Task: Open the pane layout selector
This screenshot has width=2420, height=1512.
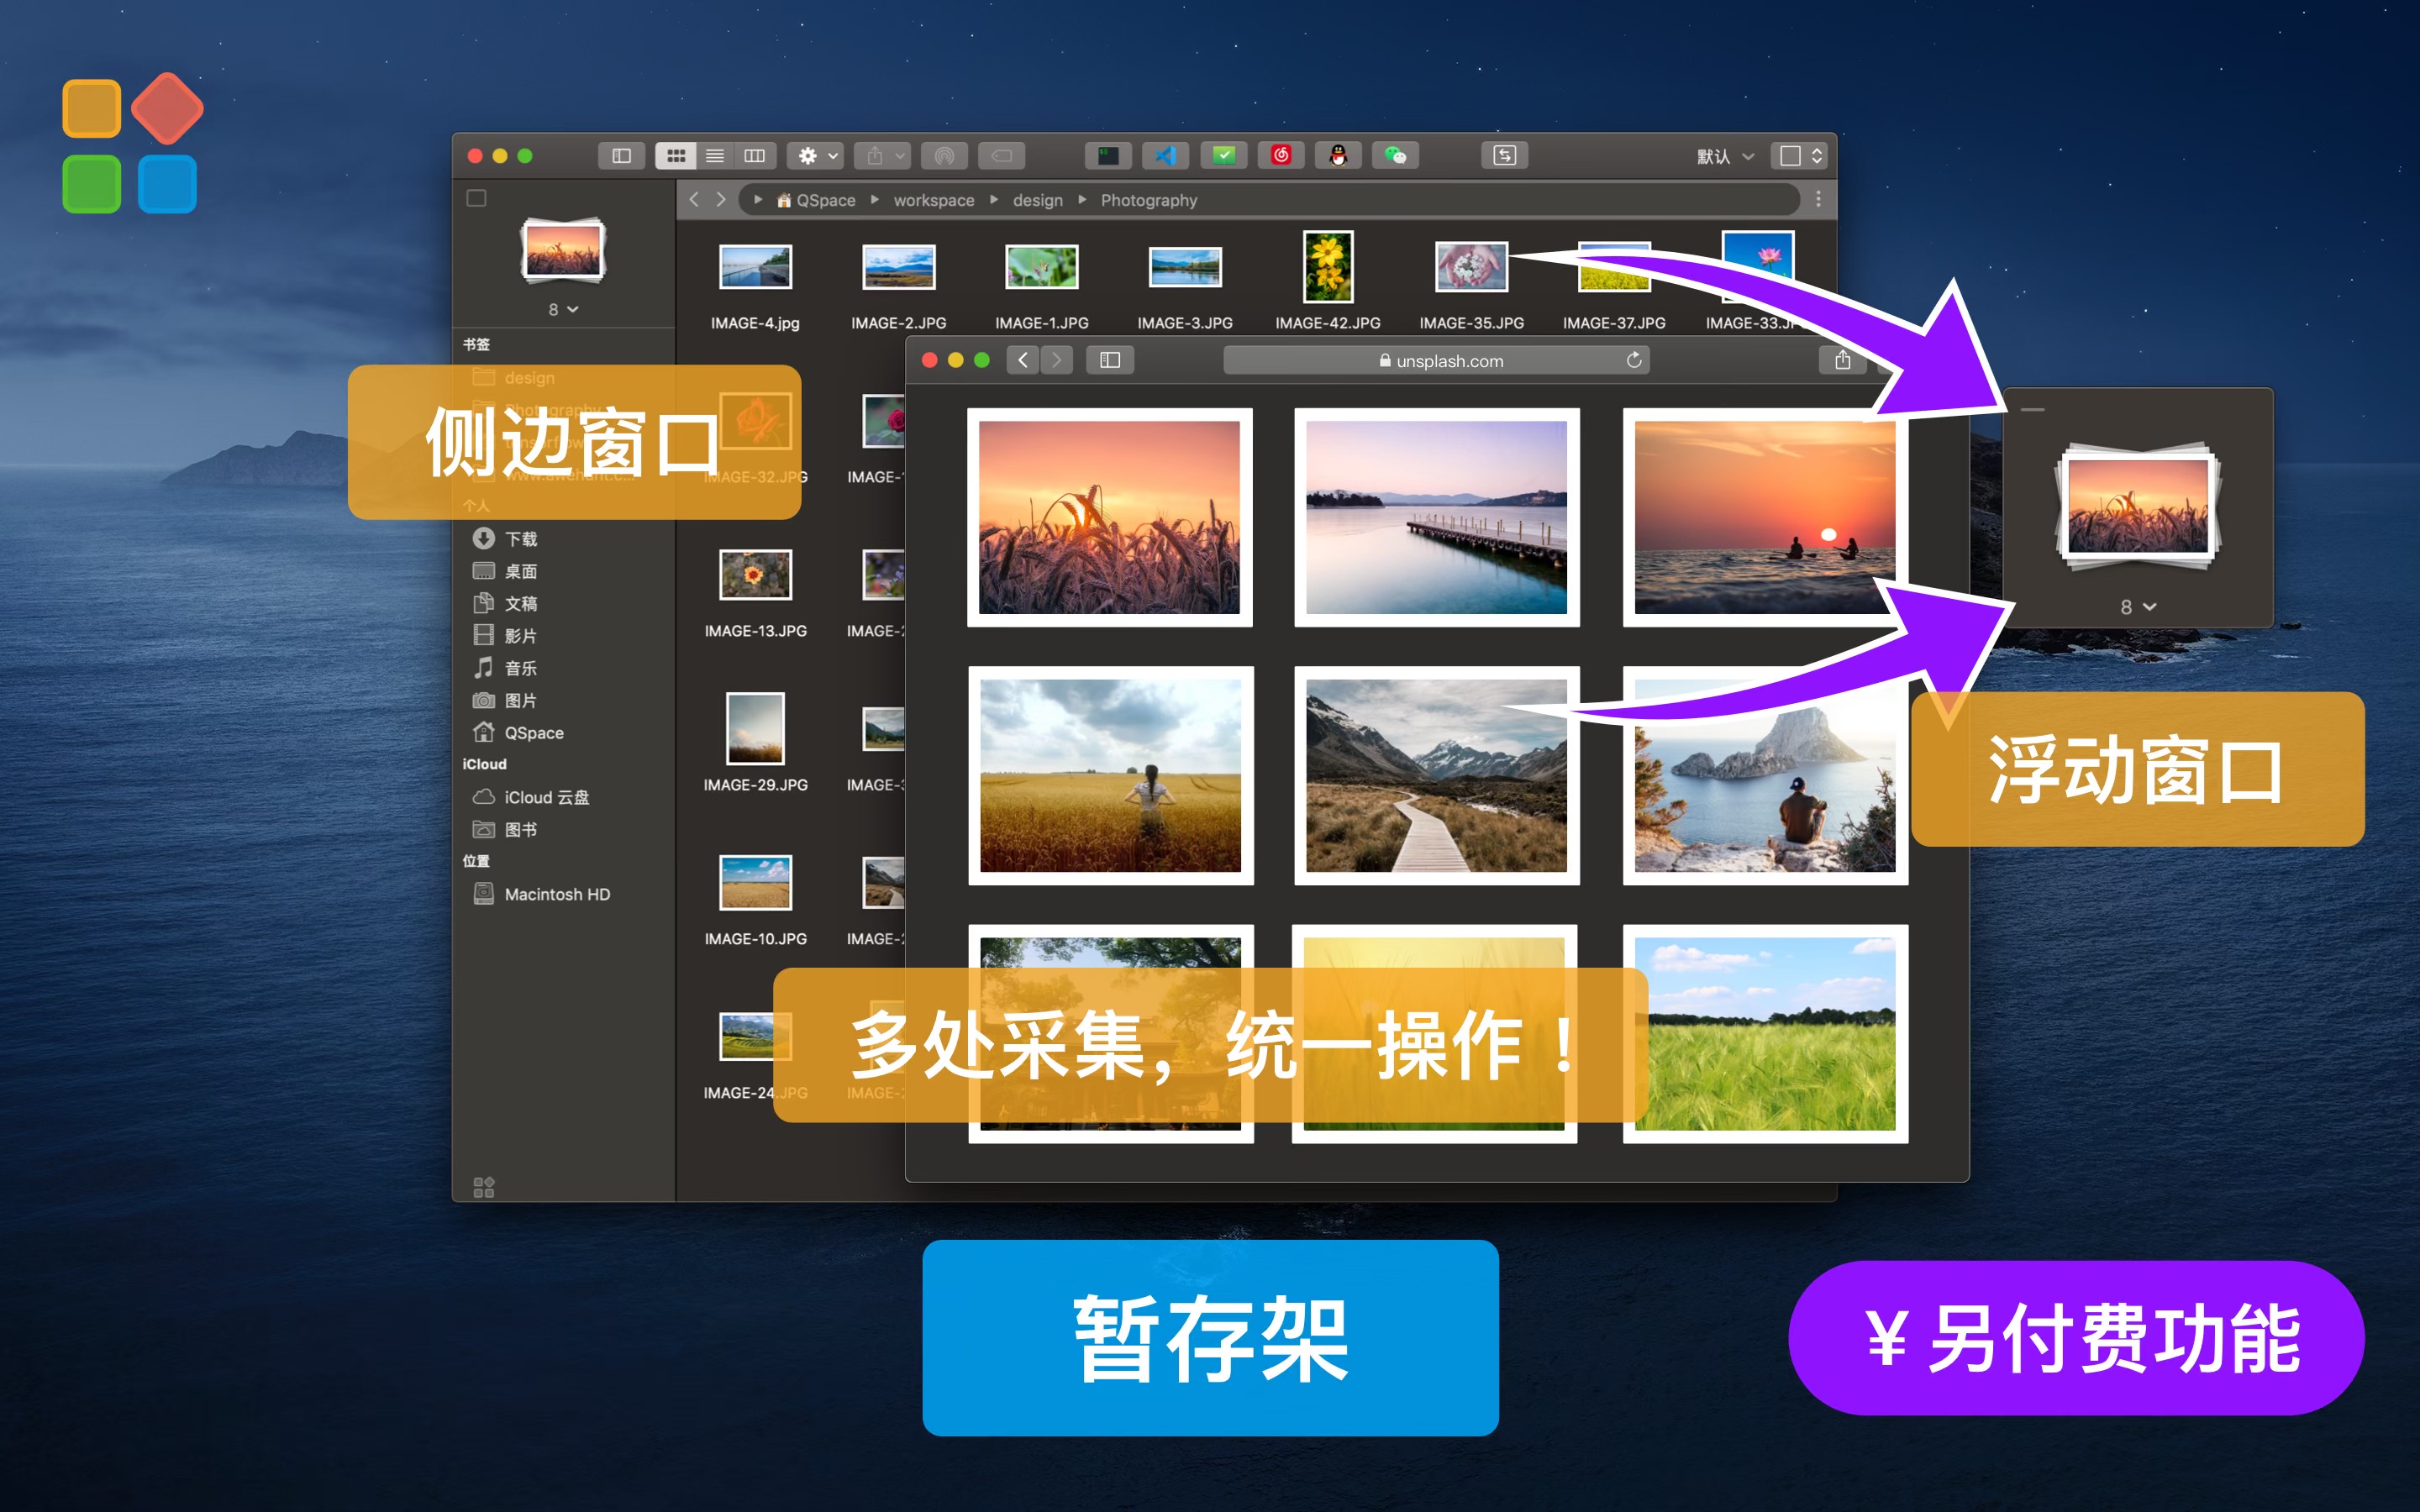Action: pos(1799,156)
